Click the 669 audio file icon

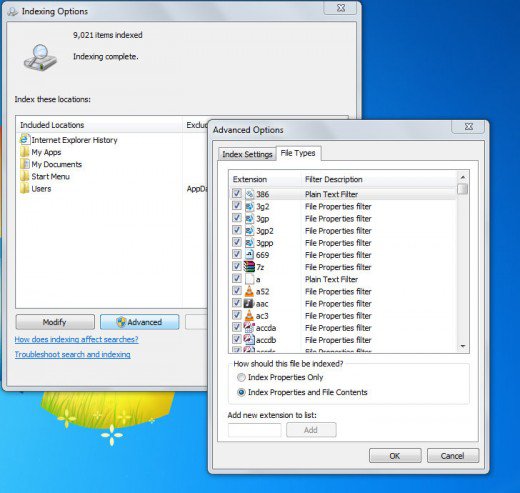coord(249,255)
